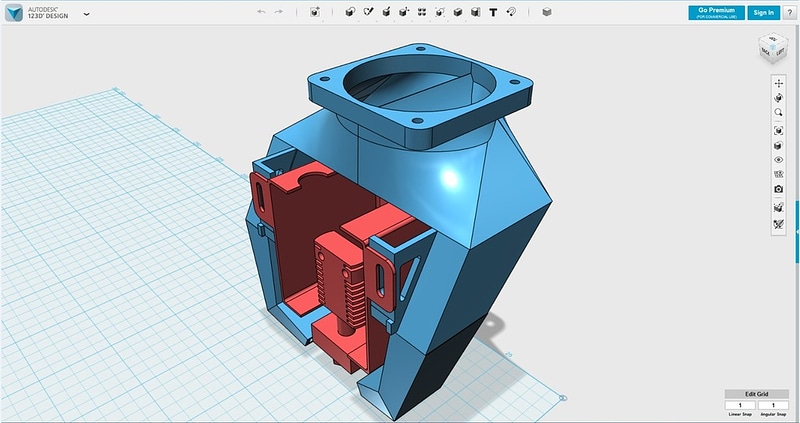
Task: Click the LEFT face of view cube
Action: [781, 52]
